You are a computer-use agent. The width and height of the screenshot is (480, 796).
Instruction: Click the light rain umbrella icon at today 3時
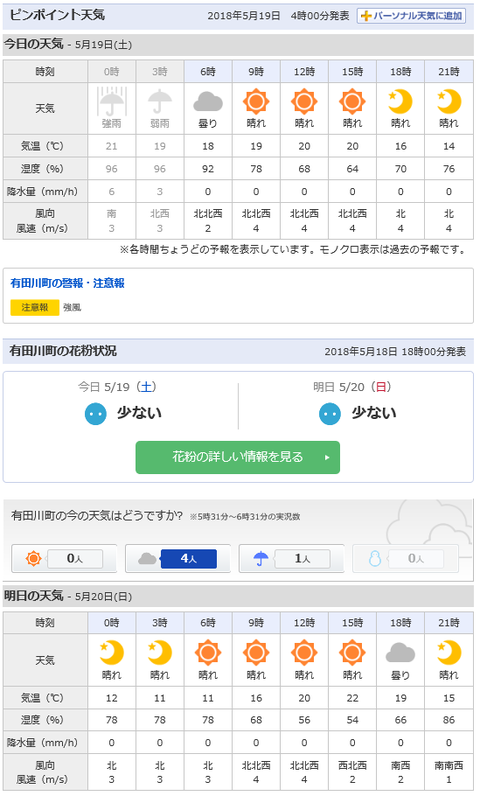(160, 102)
